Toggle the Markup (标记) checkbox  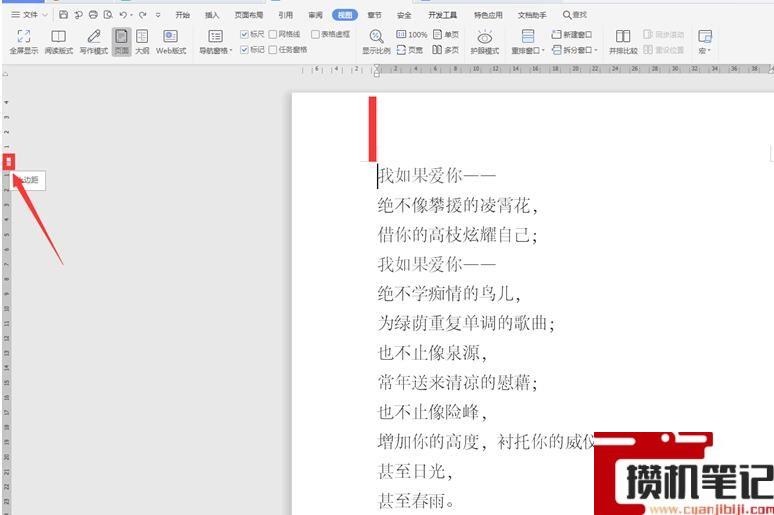click(x=252, y=49)
